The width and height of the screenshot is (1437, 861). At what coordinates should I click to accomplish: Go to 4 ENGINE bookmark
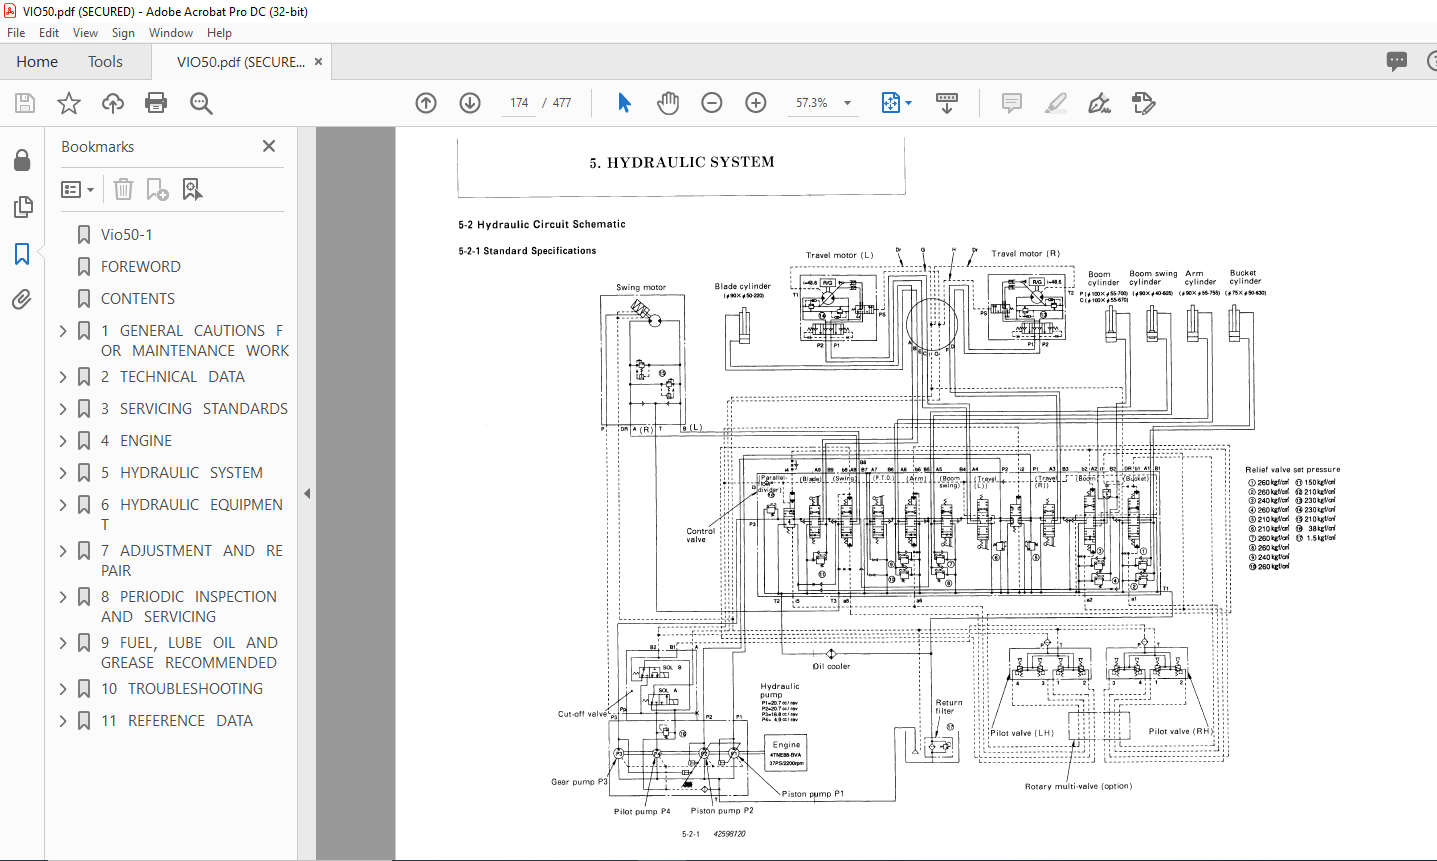click(x=136, y=441)
